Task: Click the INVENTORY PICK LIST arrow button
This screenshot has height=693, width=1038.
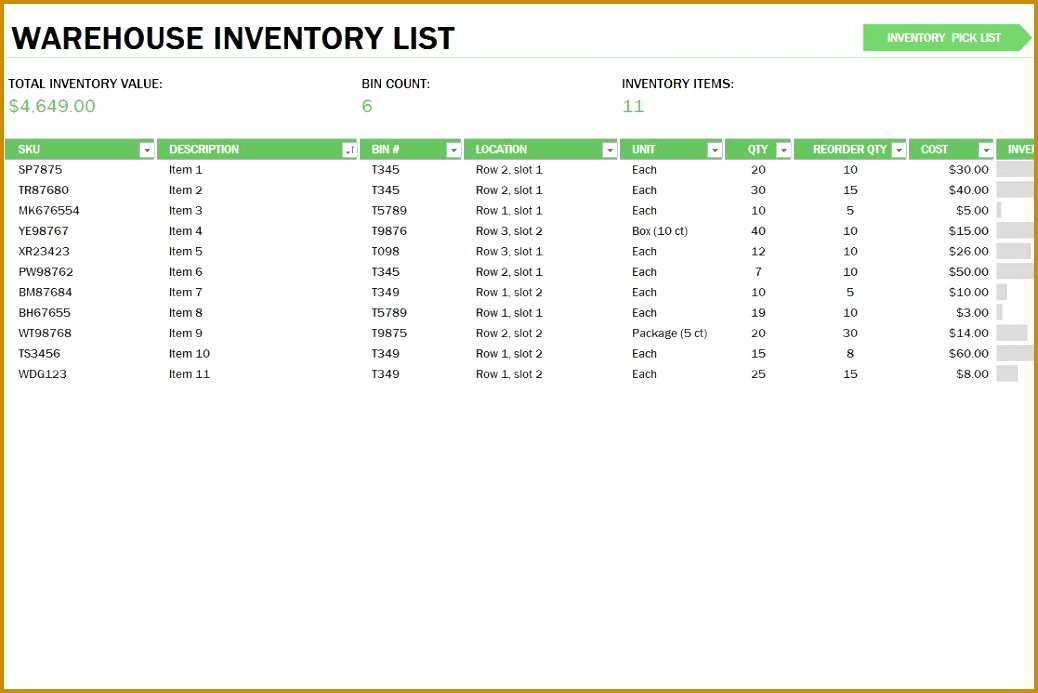Action: coord(946,37)
